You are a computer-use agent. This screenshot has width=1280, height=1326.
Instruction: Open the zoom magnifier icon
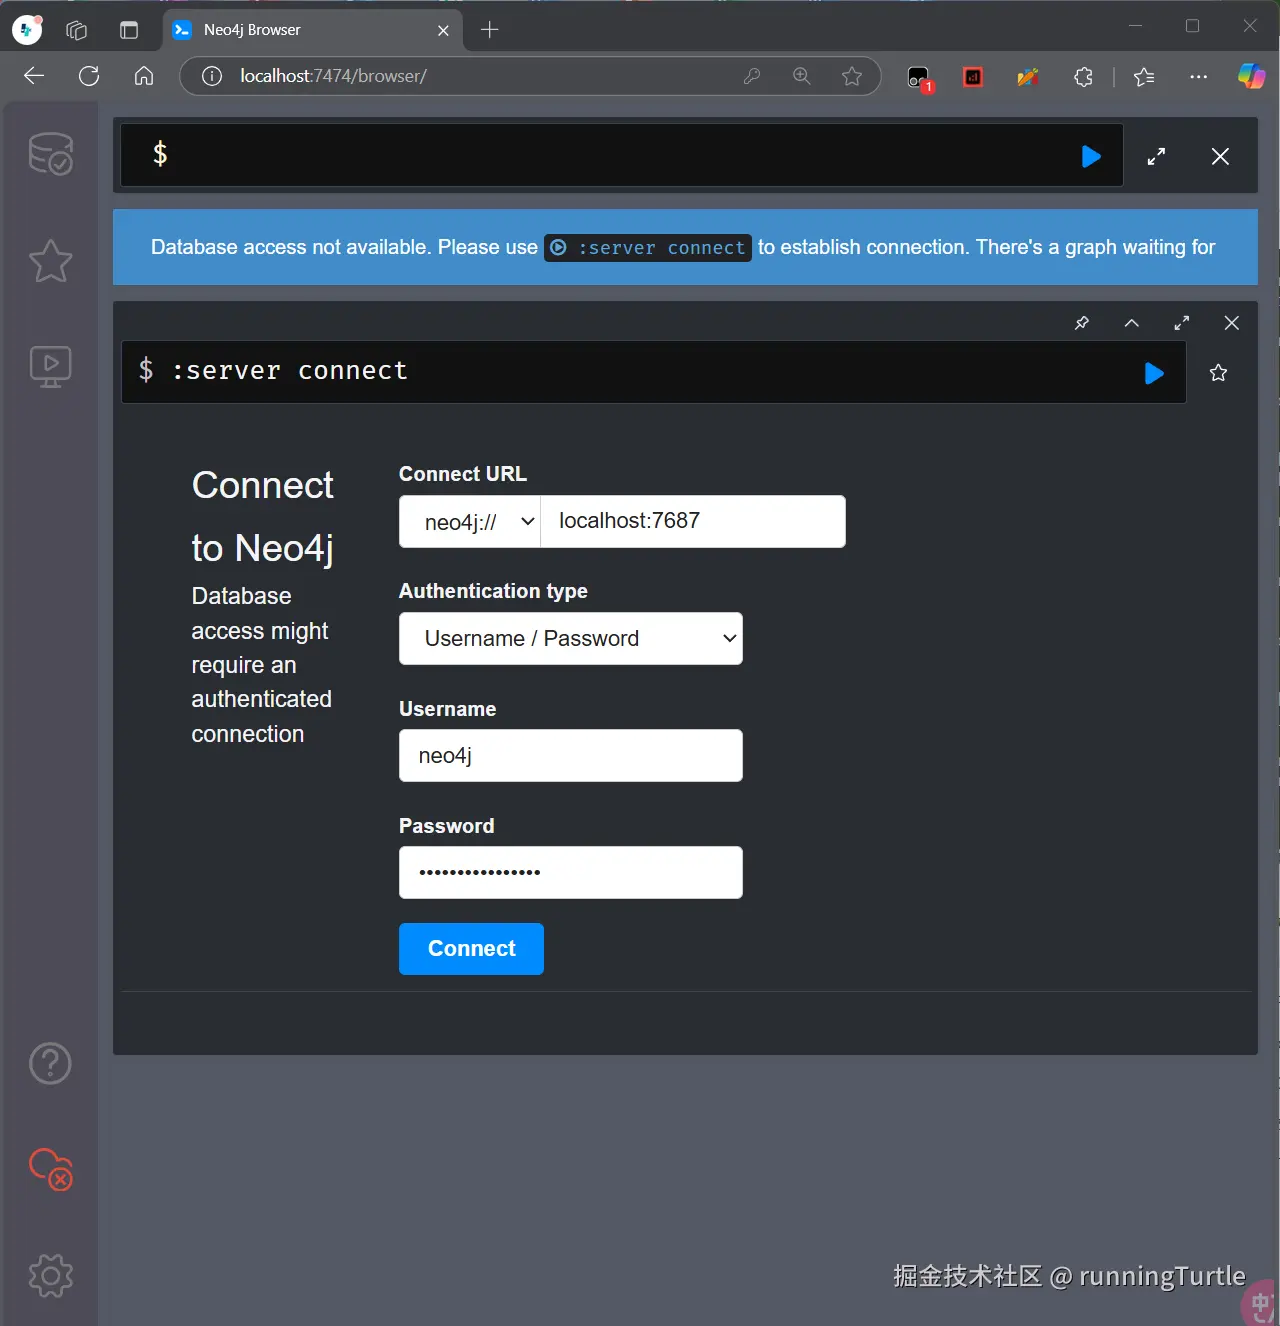click(x=802, y=76)
